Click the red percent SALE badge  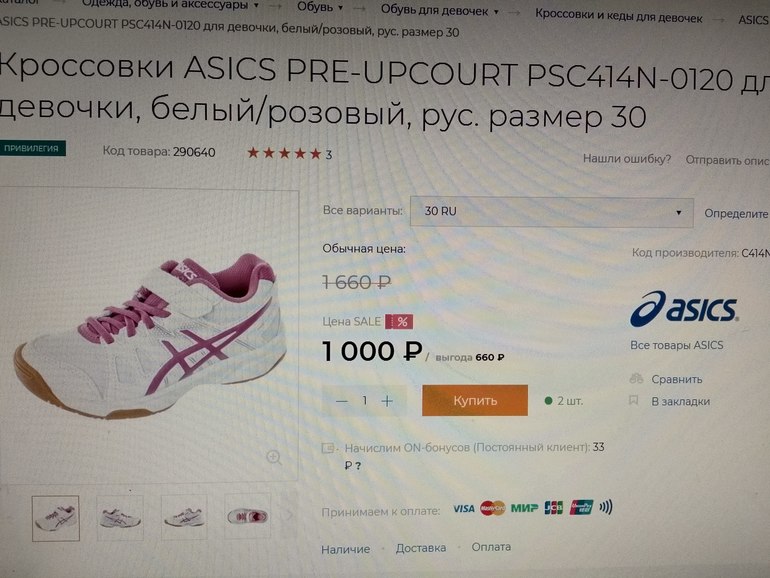[x=399, y=322]
